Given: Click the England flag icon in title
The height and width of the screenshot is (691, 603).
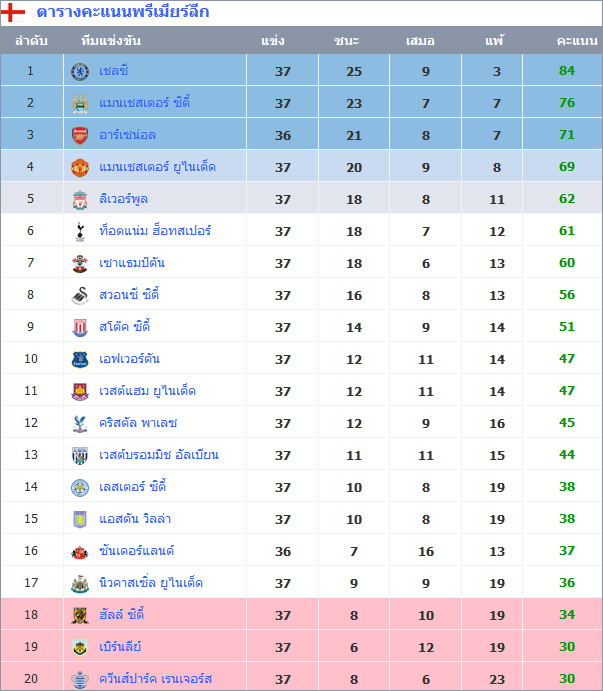Looking at the screenshot, I should 14,13.
